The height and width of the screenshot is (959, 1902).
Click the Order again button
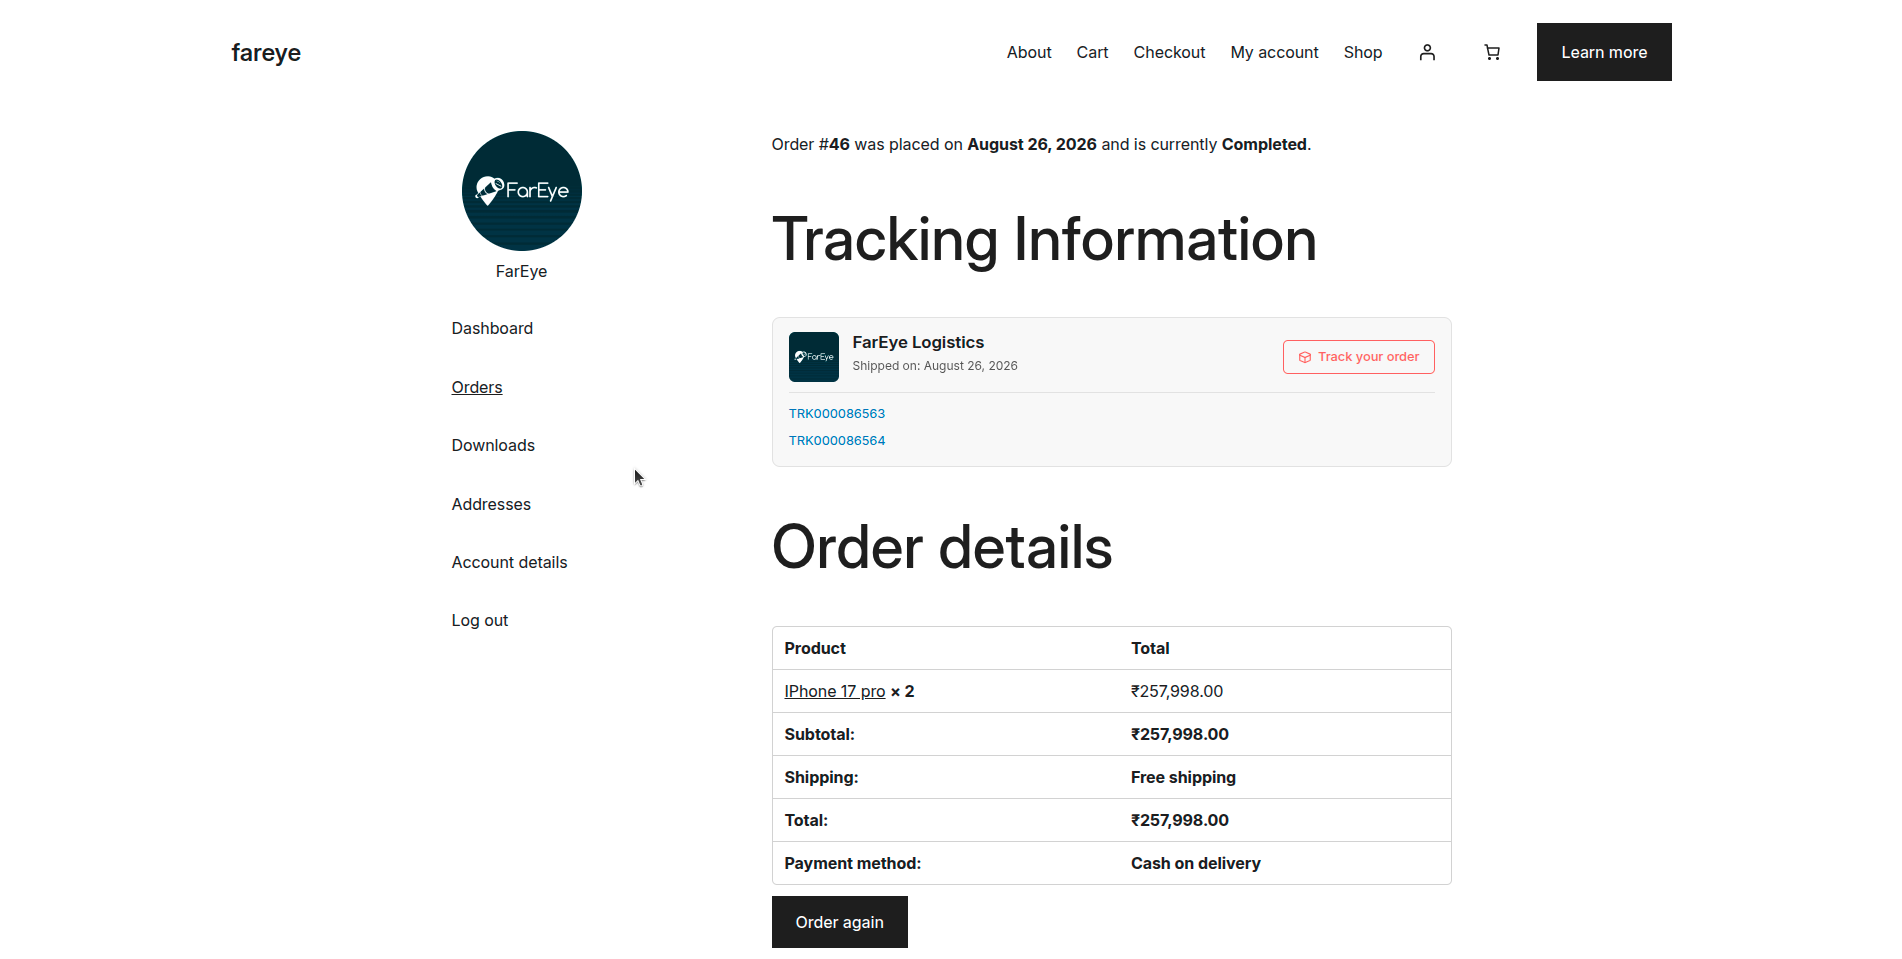pos(840,922)
